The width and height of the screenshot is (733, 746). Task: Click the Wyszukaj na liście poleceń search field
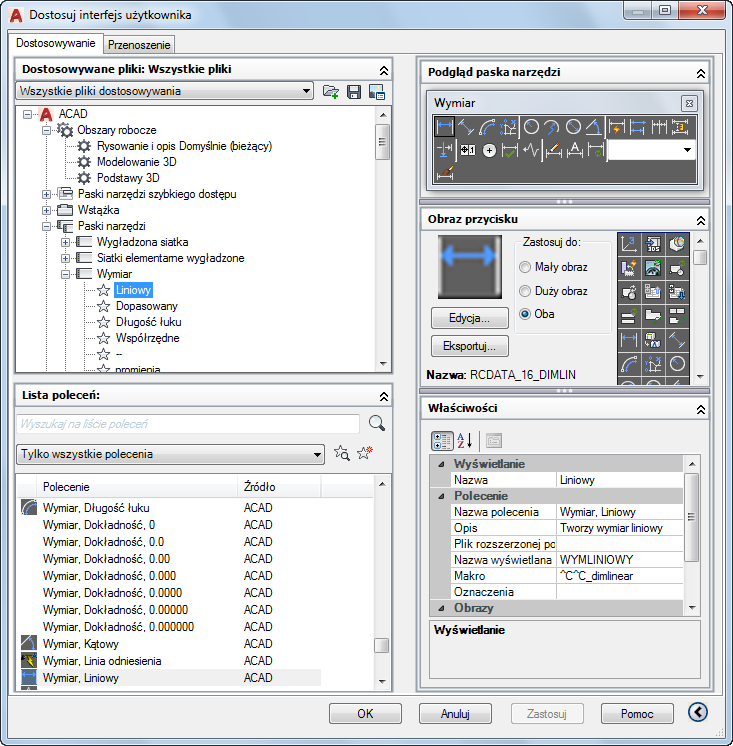(188, 423)
